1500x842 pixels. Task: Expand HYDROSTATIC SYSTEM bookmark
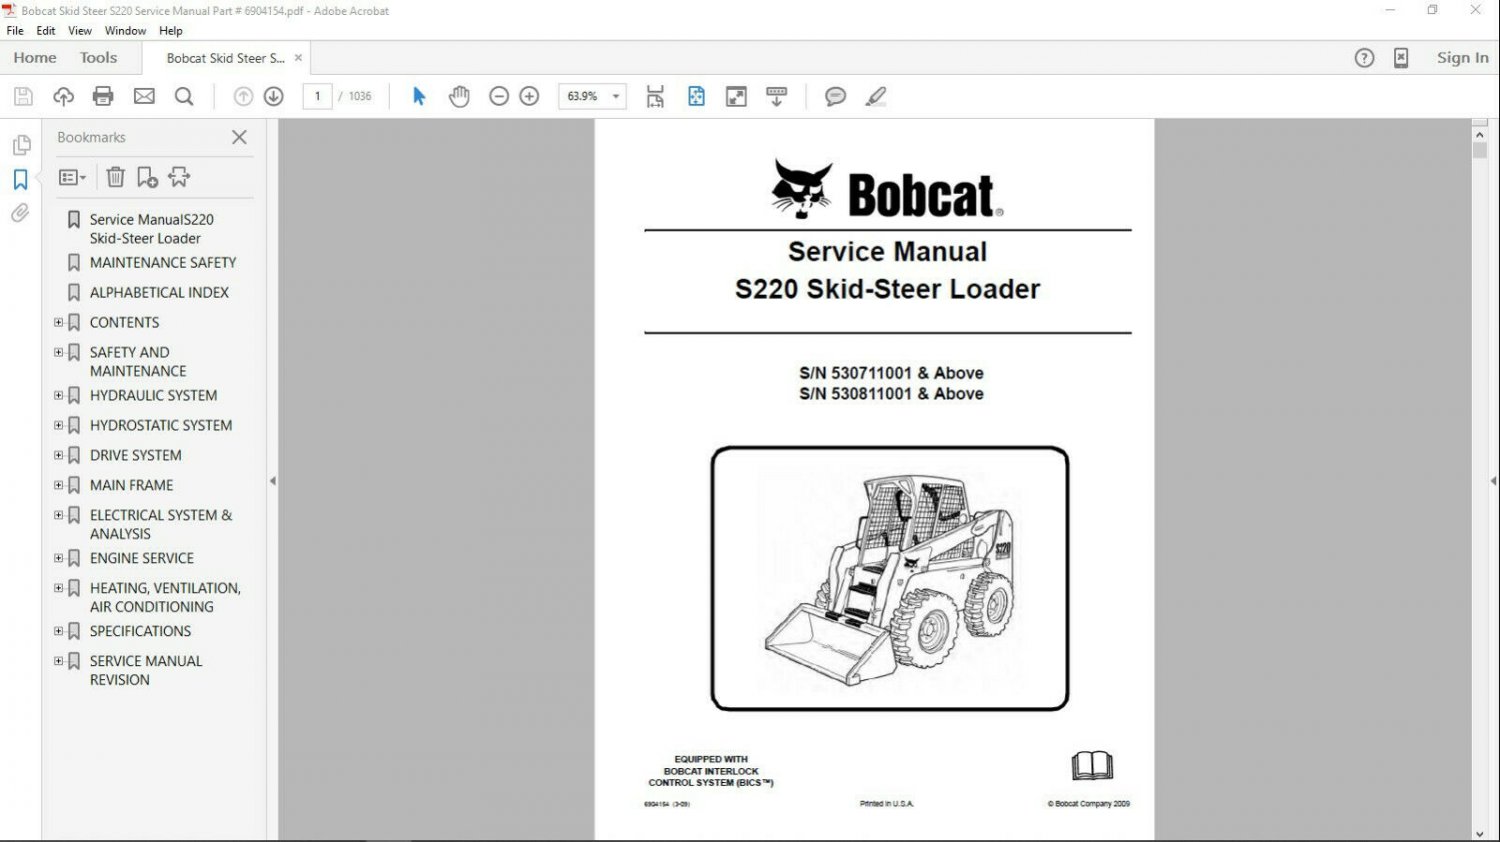coord(58,425)
